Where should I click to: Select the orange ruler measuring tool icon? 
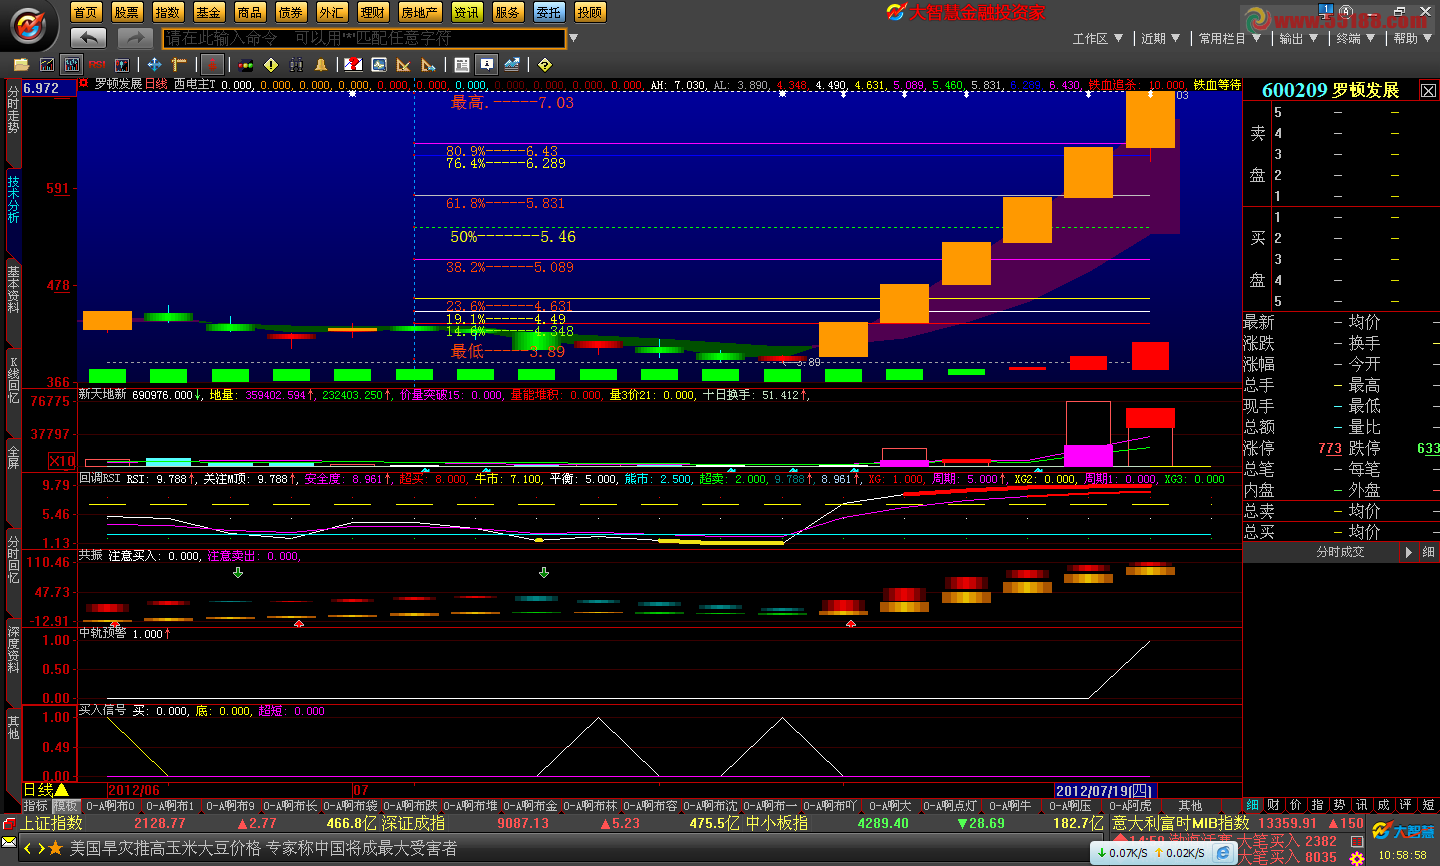(x=179, y=65)
